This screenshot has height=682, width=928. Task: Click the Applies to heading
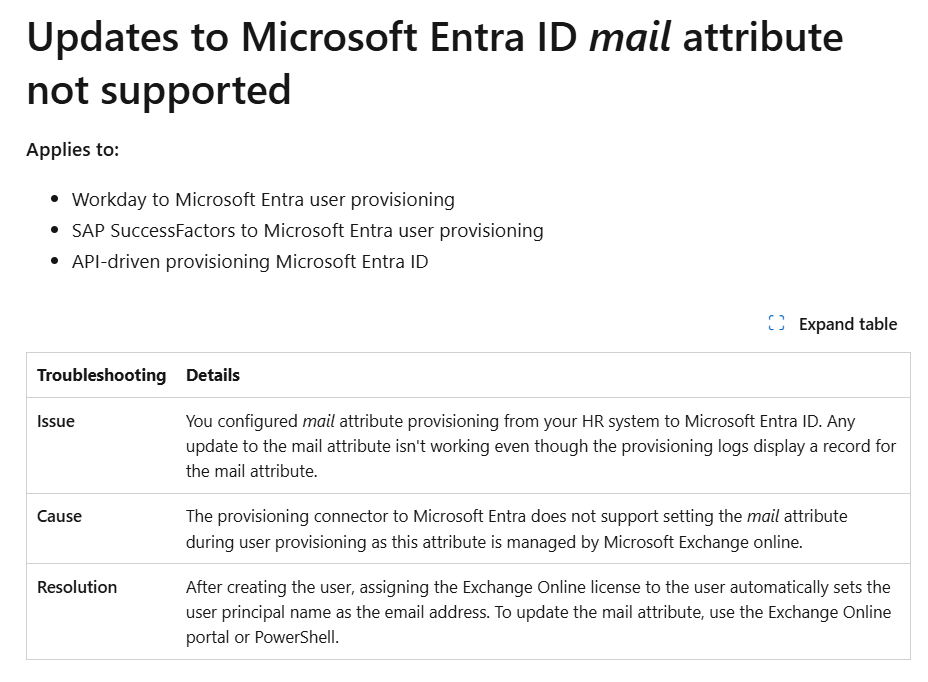(73, 148)
